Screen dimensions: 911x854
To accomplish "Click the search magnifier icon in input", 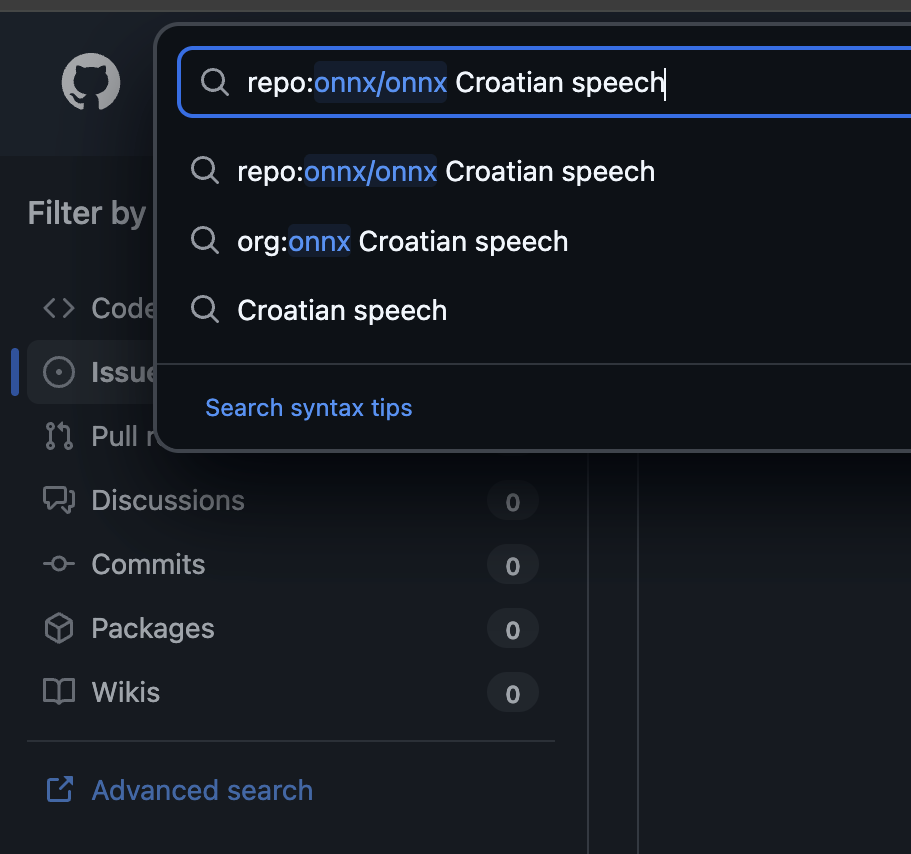I will [214, 82].
